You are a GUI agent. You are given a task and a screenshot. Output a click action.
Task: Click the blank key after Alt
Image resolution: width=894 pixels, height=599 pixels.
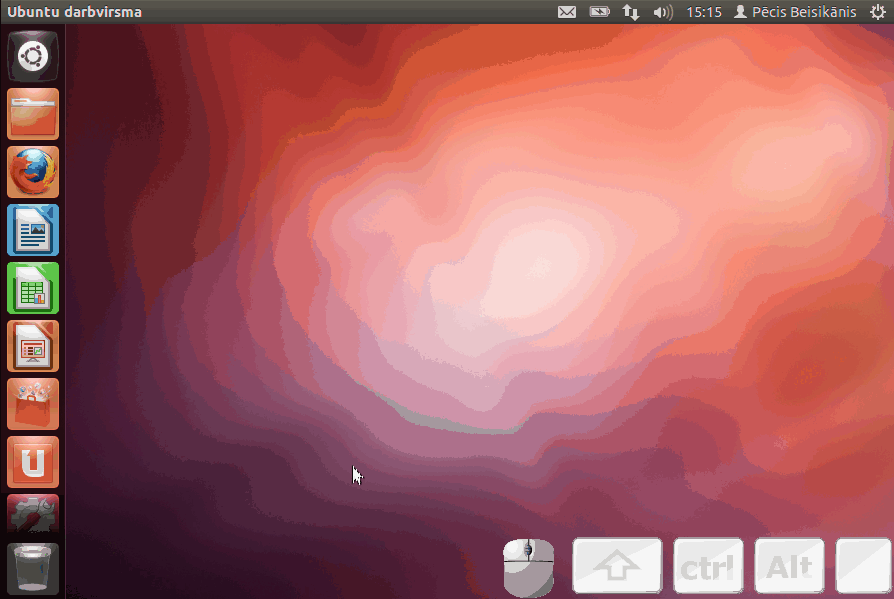click(863, 566)
